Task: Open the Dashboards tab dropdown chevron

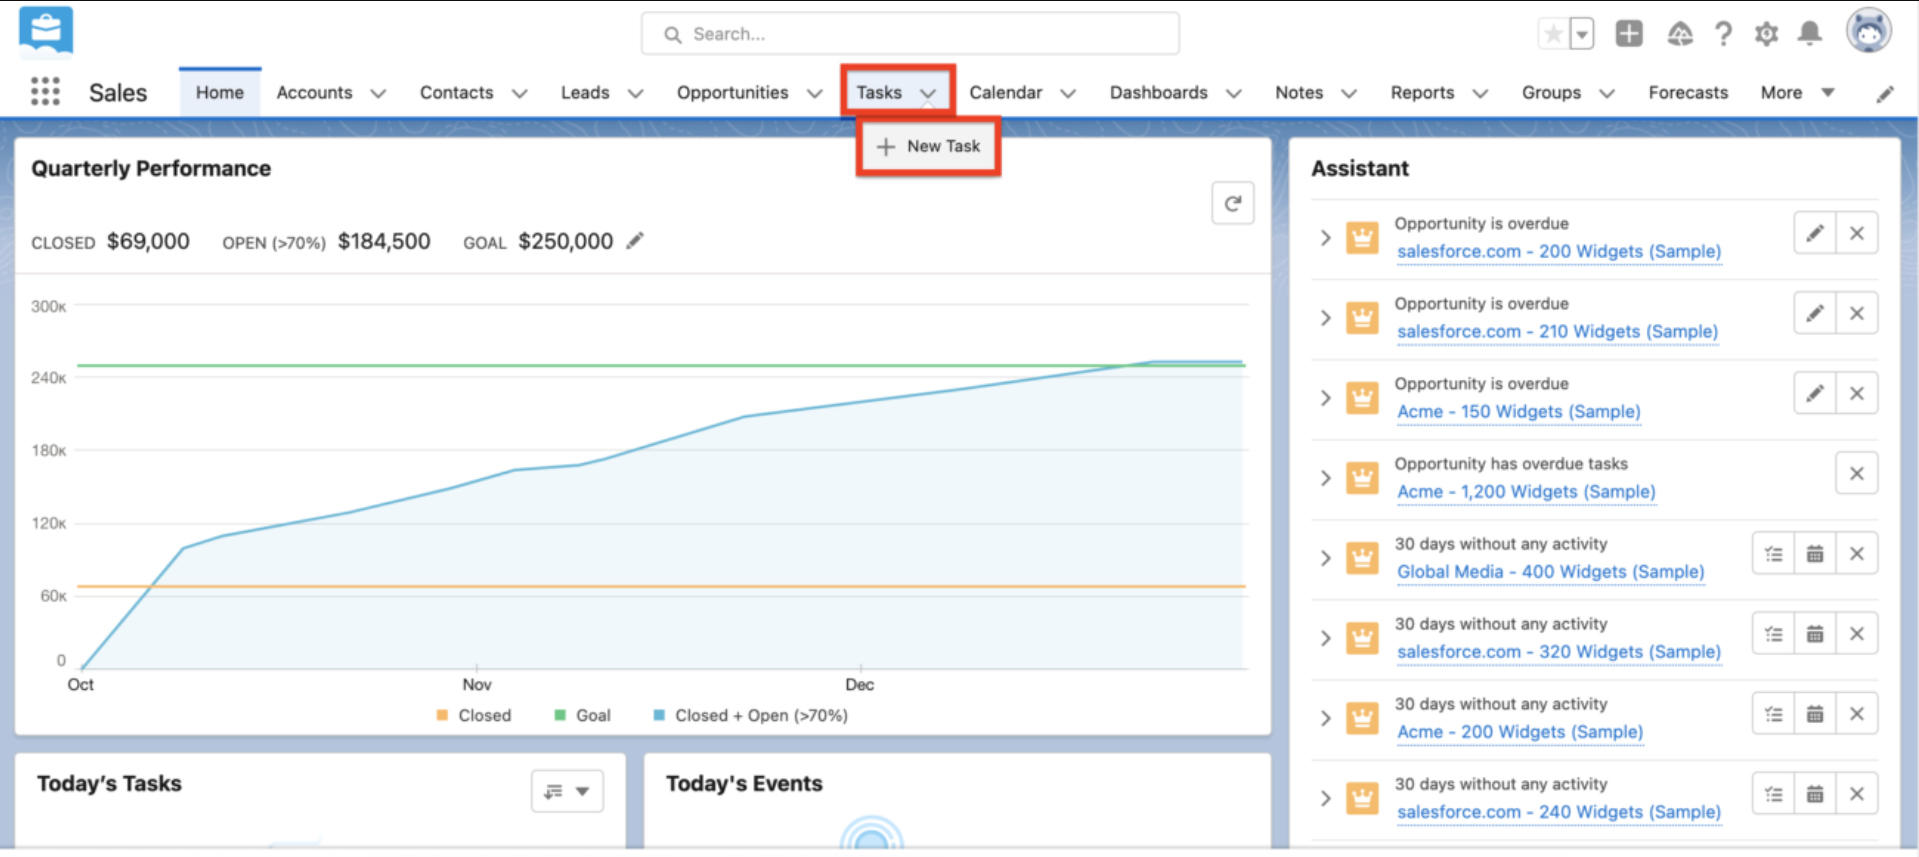Action: (x=1234, y=93)
